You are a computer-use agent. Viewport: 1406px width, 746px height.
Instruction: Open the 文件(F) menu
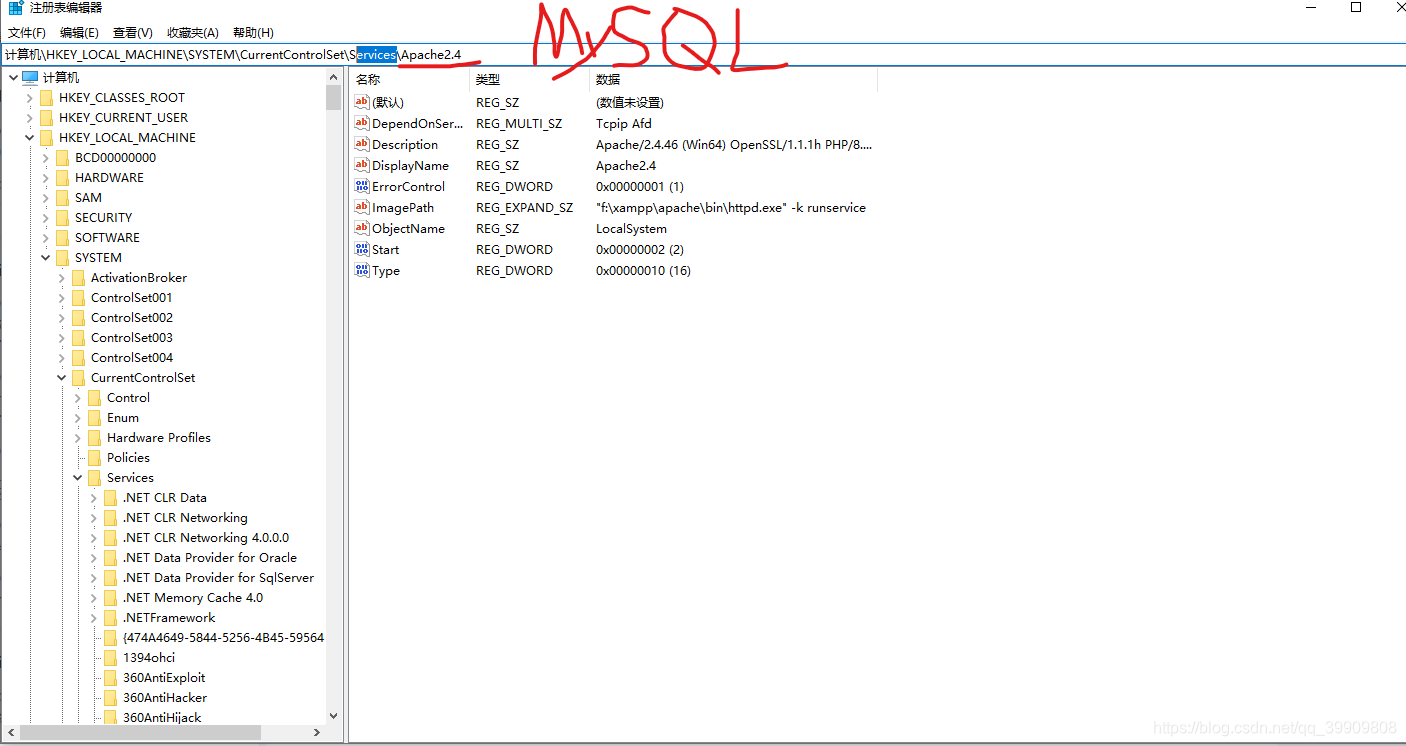click(27, 33)
